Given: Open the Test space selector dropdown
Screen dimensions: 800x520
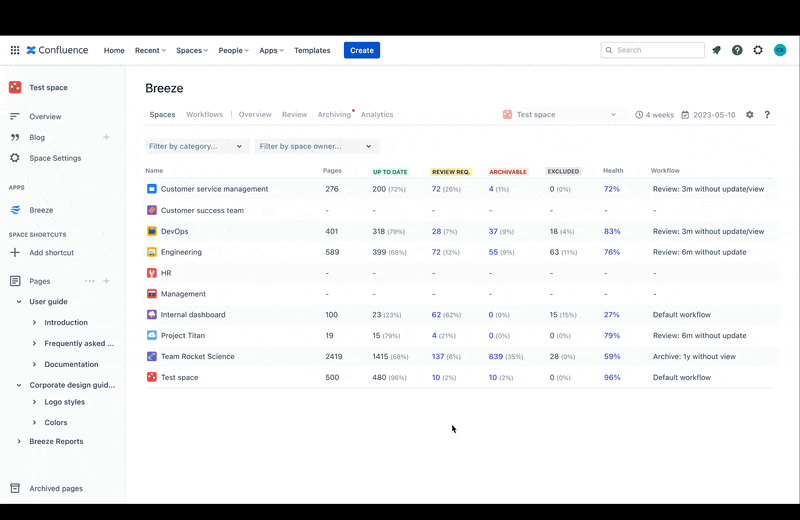Looking at the screenshot, I should coord(560,115).
